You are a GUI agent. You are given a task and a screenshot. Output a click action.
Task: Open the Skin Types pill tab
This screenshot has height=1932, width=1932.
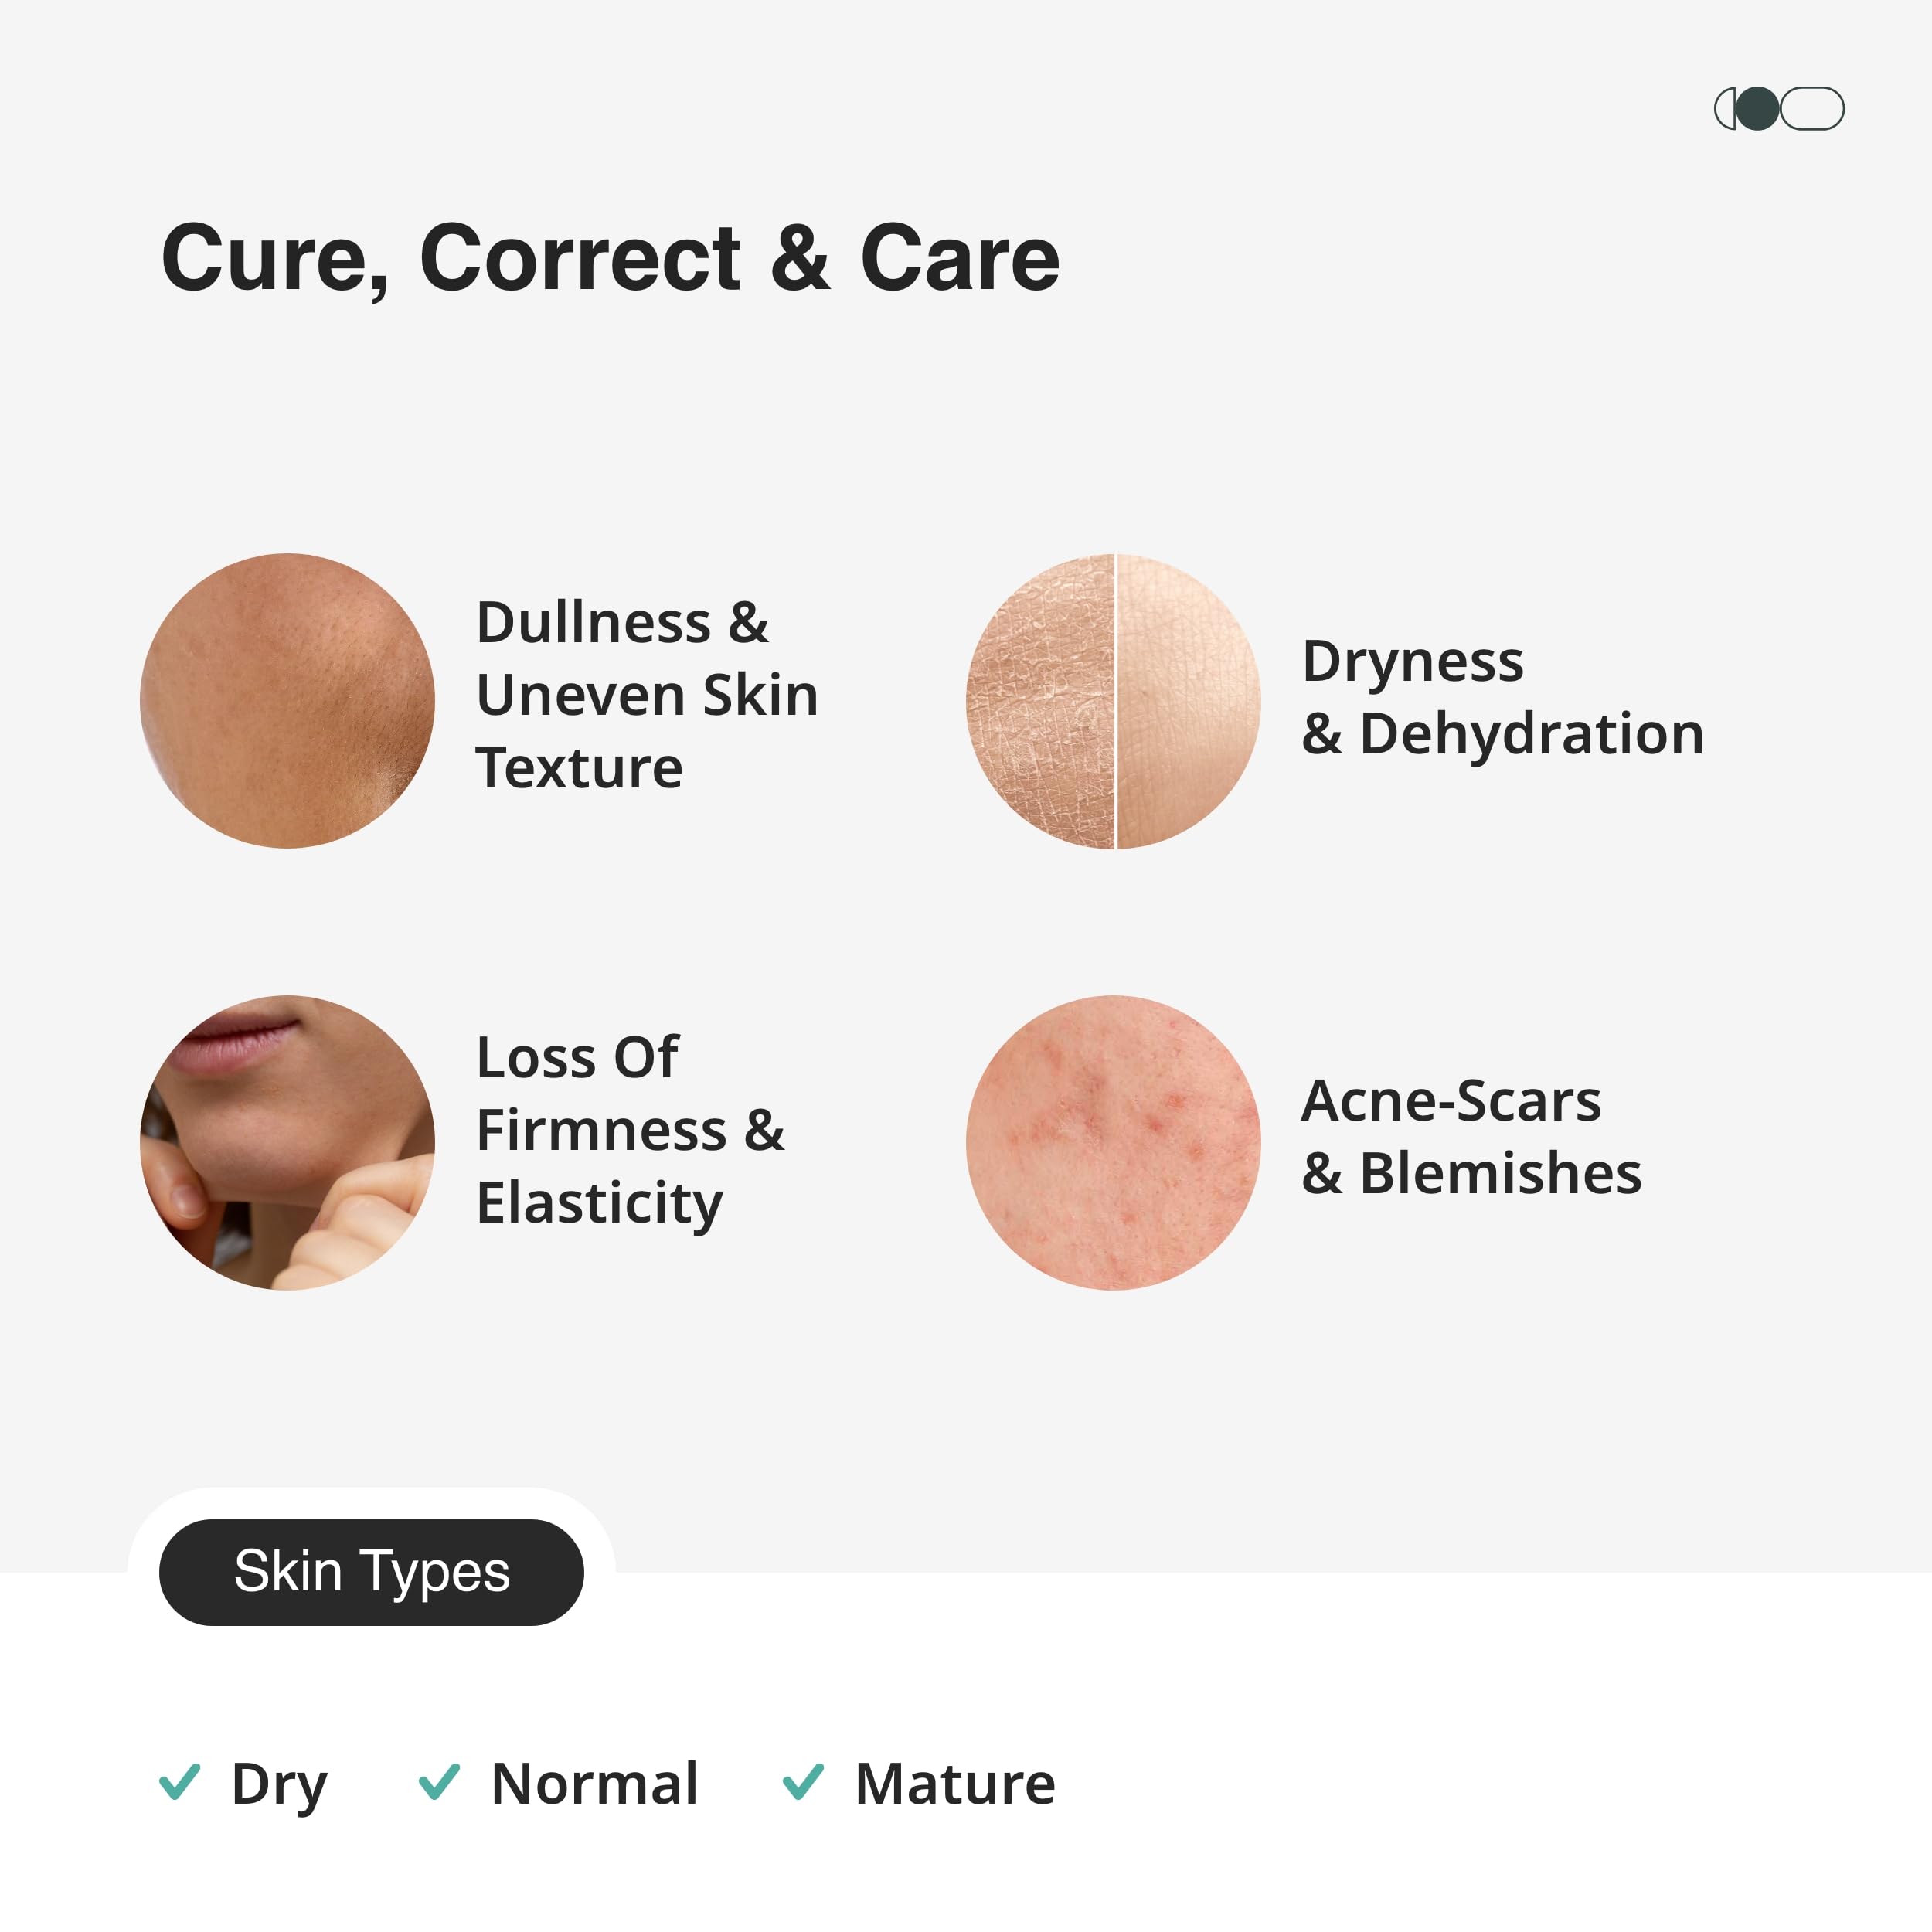[x=371, y=1572]
